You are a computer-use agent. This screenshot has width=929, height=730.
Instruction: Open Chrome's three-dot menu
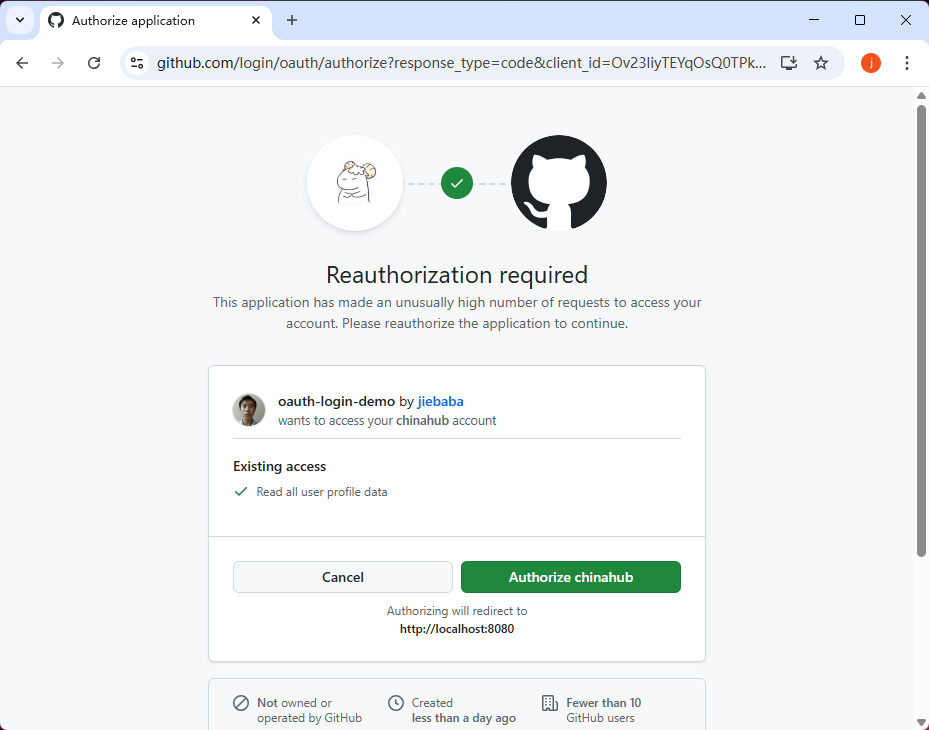(x=907, y=63)
